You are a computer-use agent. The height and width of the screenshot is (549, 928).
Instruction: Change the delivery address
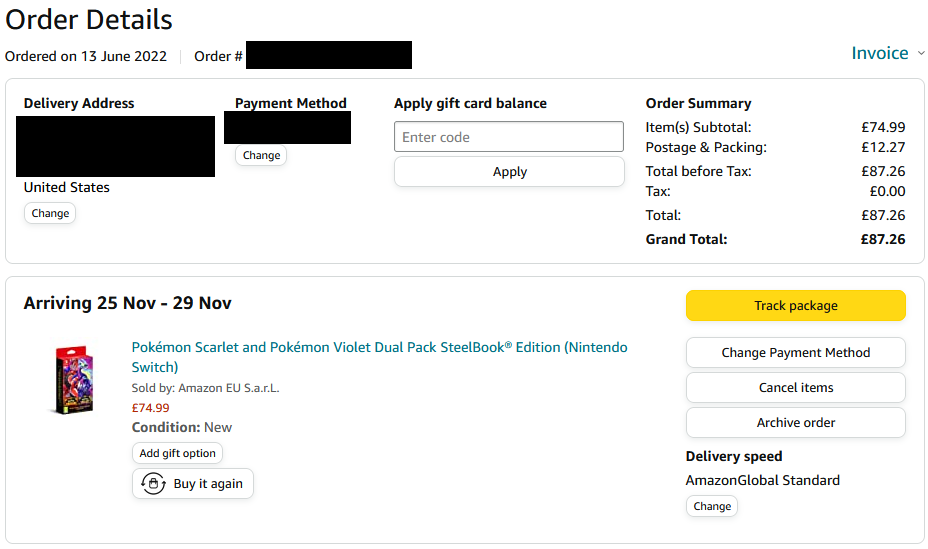[x=50, y=213]
